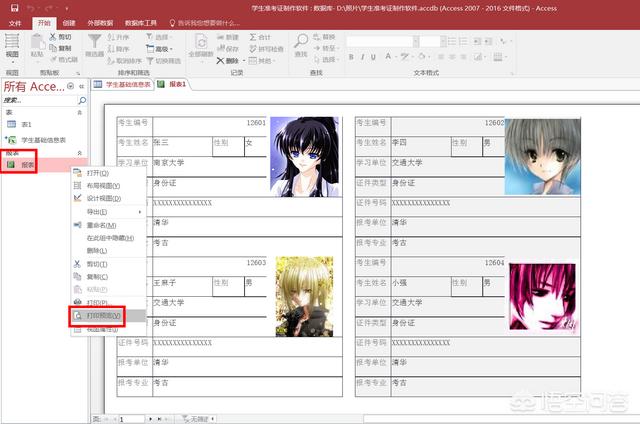The image size is (640, 424).
Task: Click the Tell me what you want search box
Action: coord(204,23)
